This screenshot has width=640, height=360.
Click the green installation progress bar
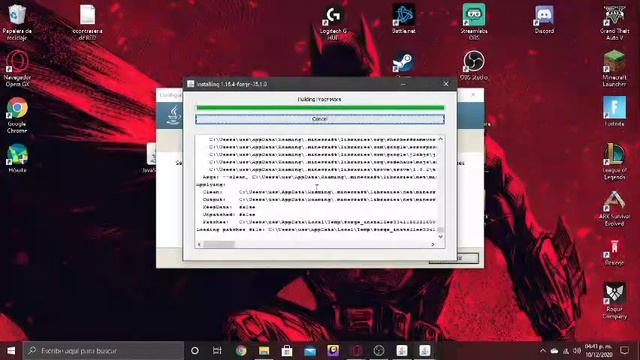(320, 108)
